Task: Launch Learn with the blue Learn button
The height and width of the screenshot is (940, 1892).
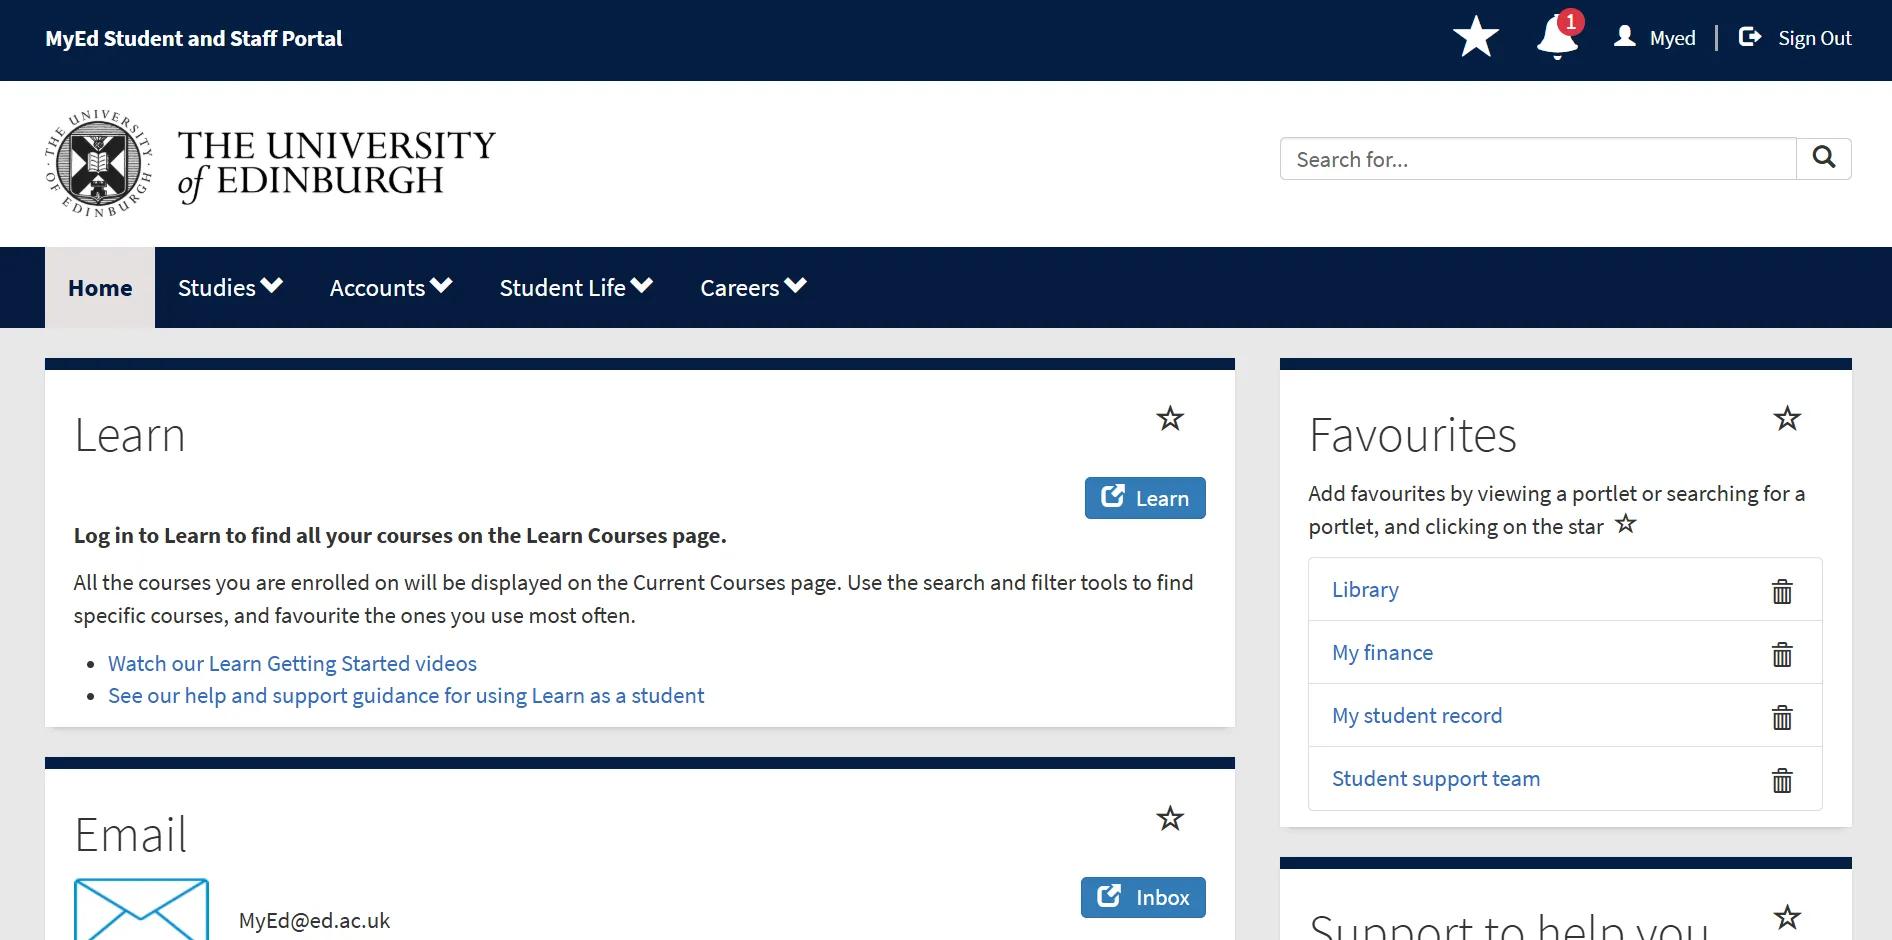Action: (1145, 498)
